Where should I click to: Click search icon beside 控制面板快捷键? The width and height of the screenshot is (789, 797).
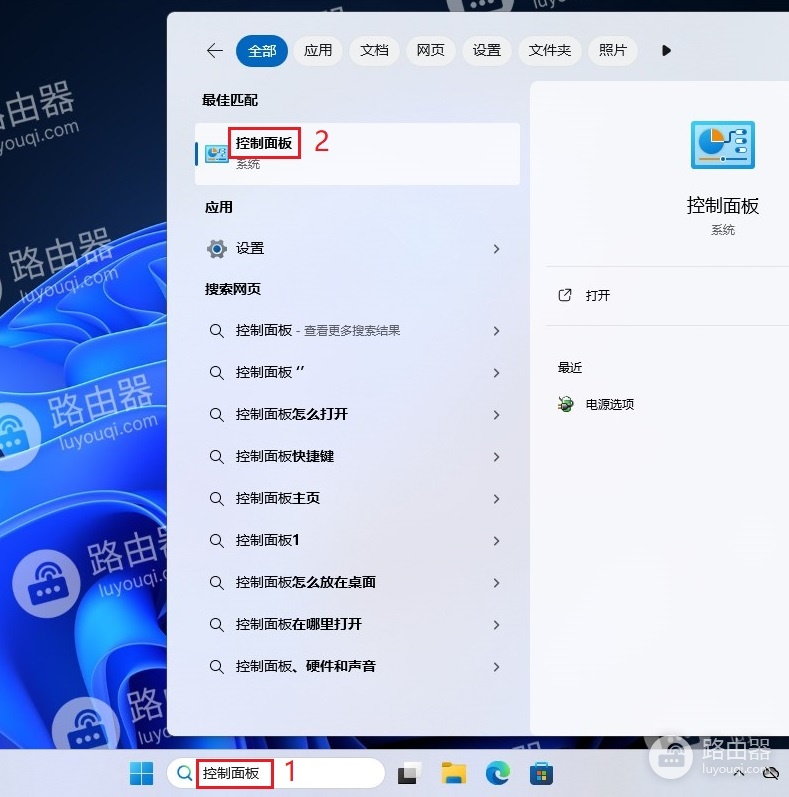tap(217, 457)
